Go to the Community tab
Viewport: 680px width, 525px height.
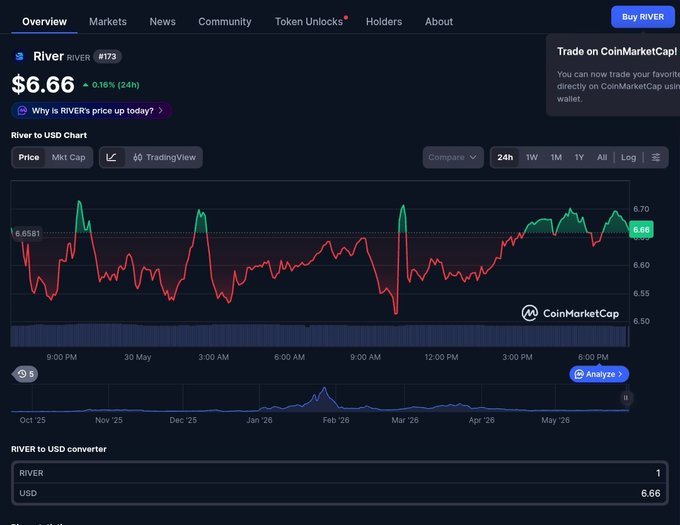225,22
